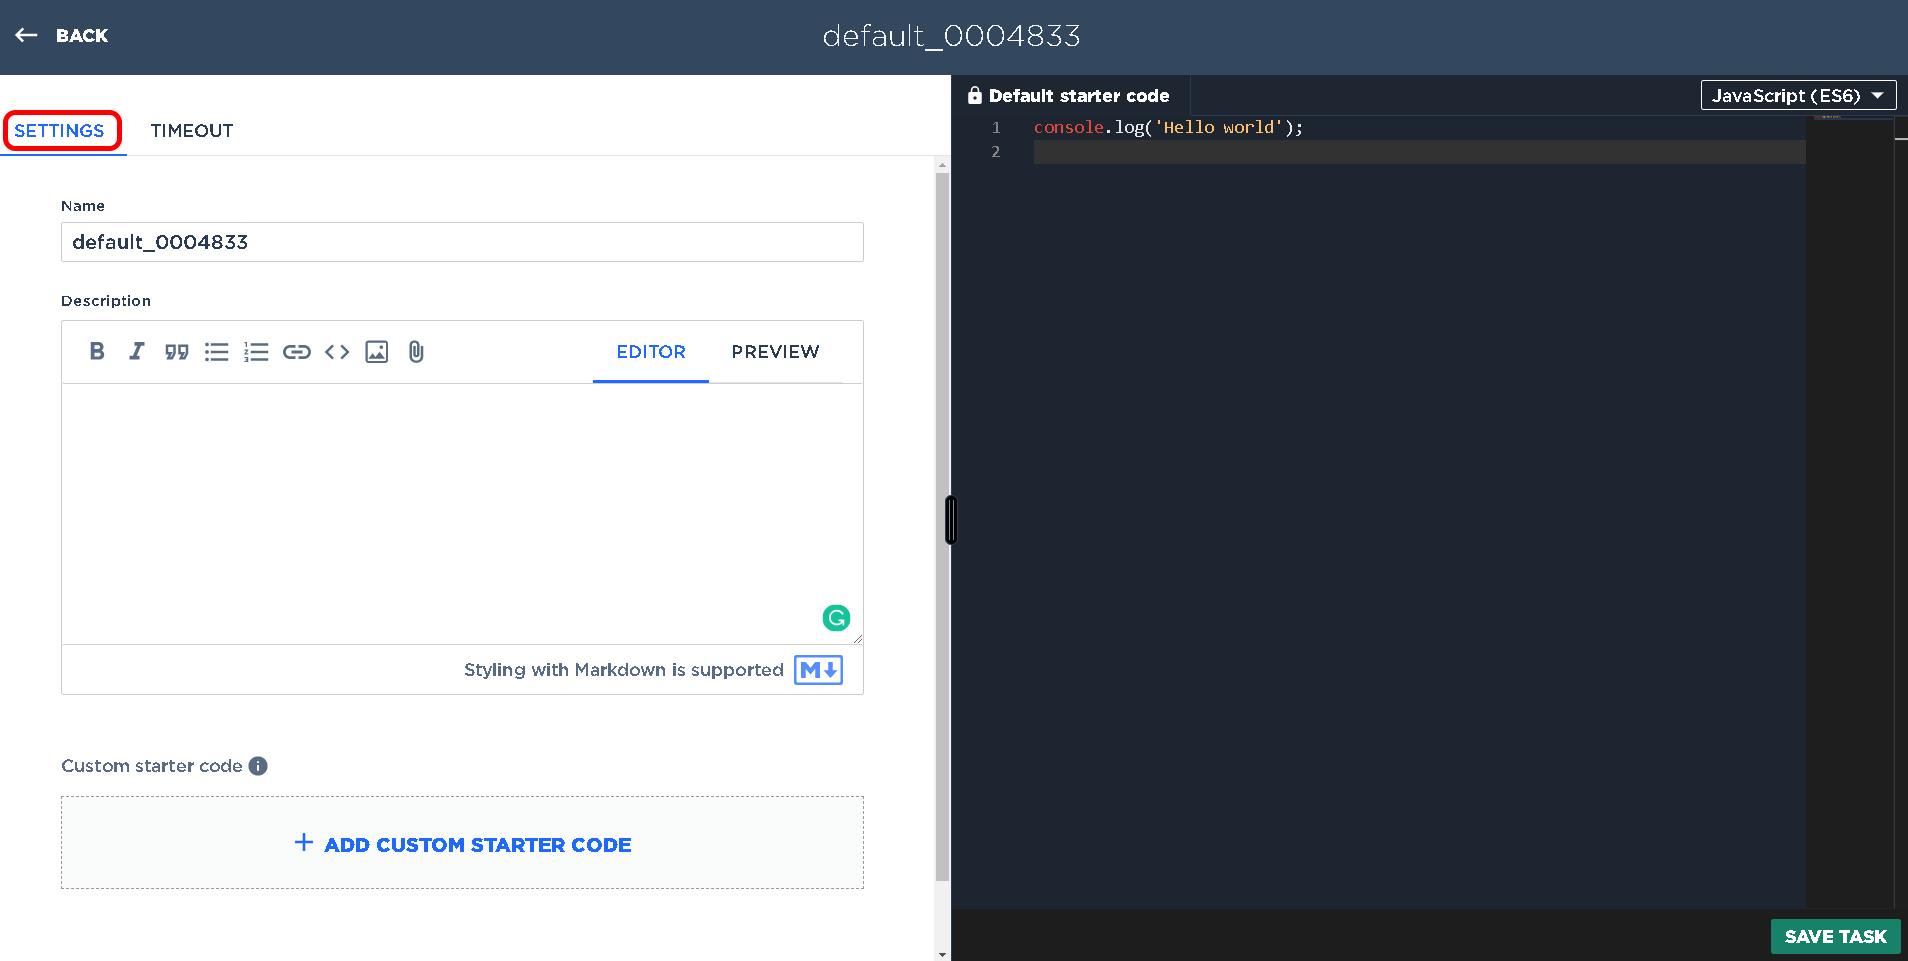Insert an image into description

pyautogui.click(x=377, y=352)
